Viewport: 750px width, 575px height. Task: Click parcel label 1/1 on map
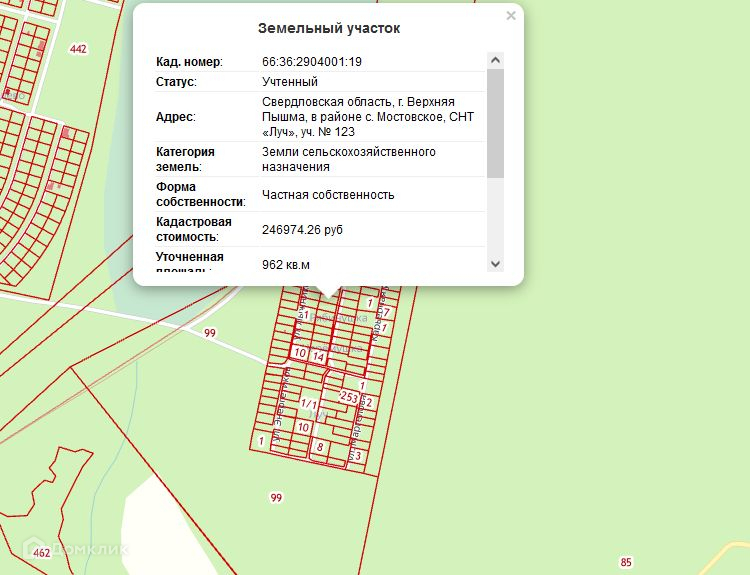tap(309, 404)
